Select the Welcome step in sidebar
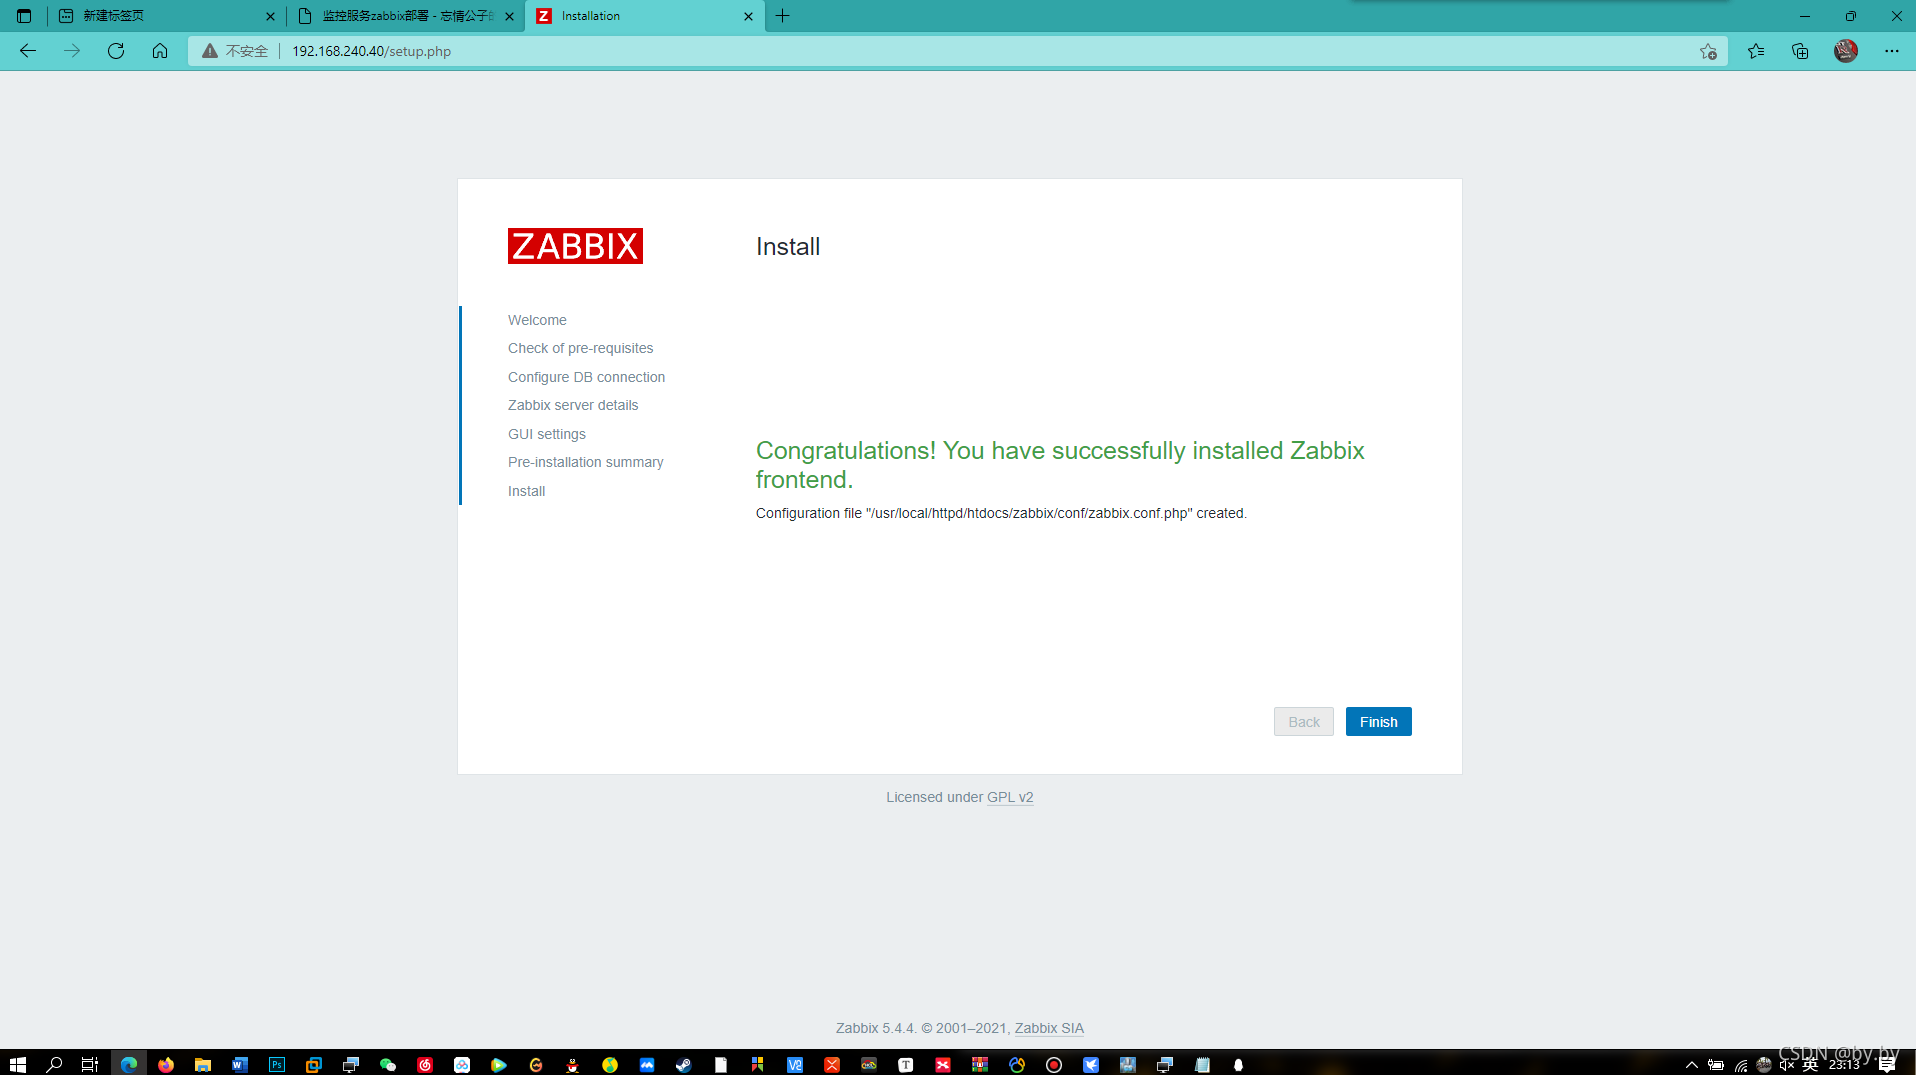This screenshot has height=1075, width=1916. tap(537, 320)
